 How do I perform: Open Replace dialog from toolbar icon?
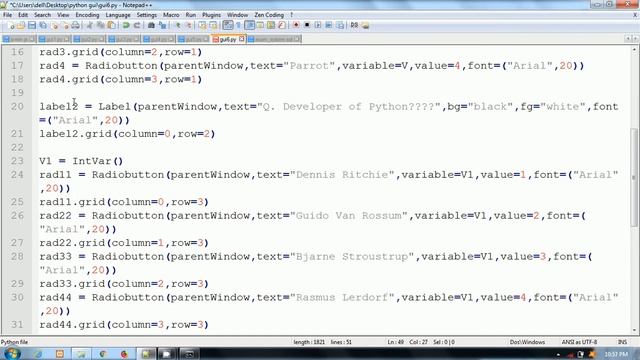coord(163,25)
